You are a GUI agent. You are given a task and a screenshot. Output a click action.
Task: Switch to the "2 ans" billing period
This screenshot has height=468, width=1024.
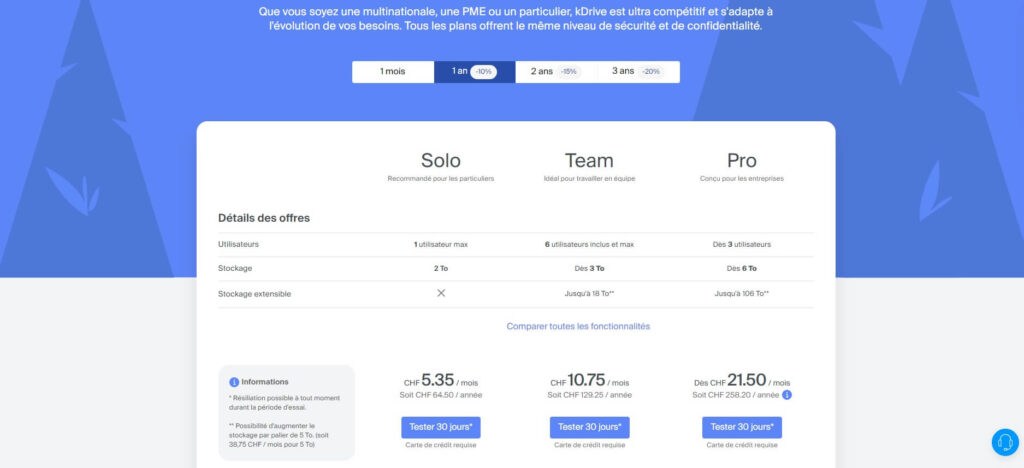[542, 72]
